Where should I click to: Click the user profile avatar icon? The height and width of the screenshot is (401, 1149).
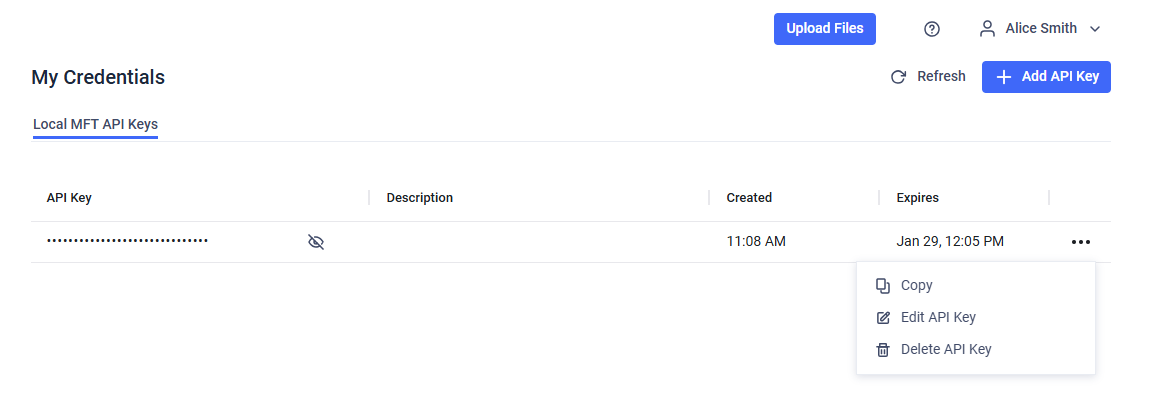pos(987,29)
